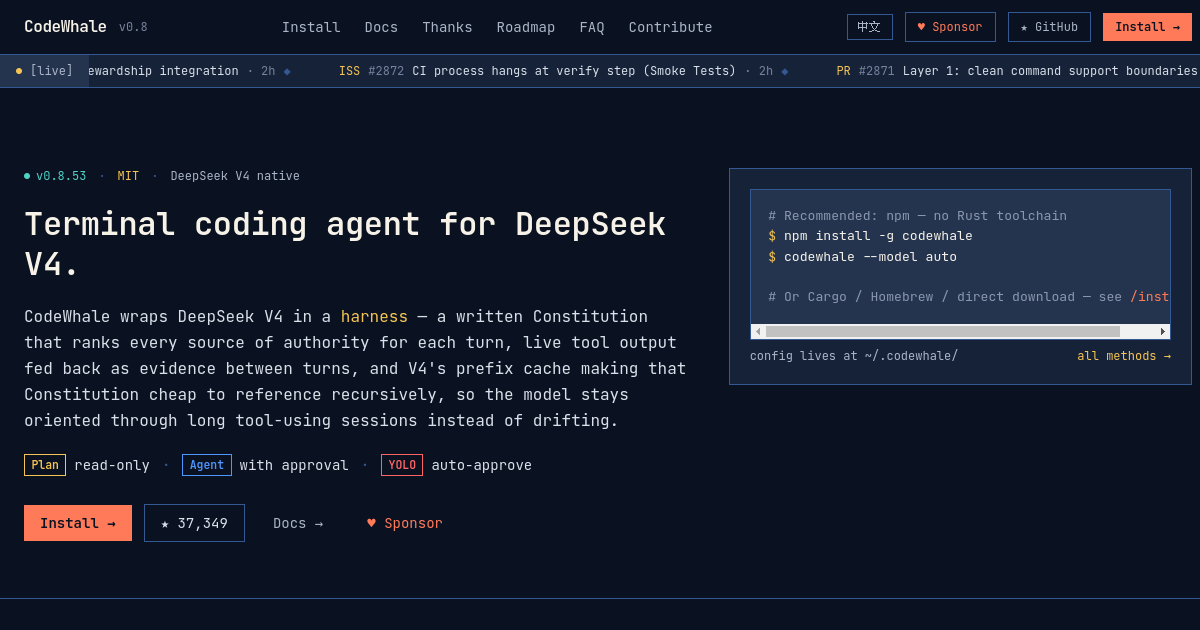This screenshot has height=630, width=1200.
Task: Open issue #2872 CI process hangs ticker item
Action: click(563, 71)
